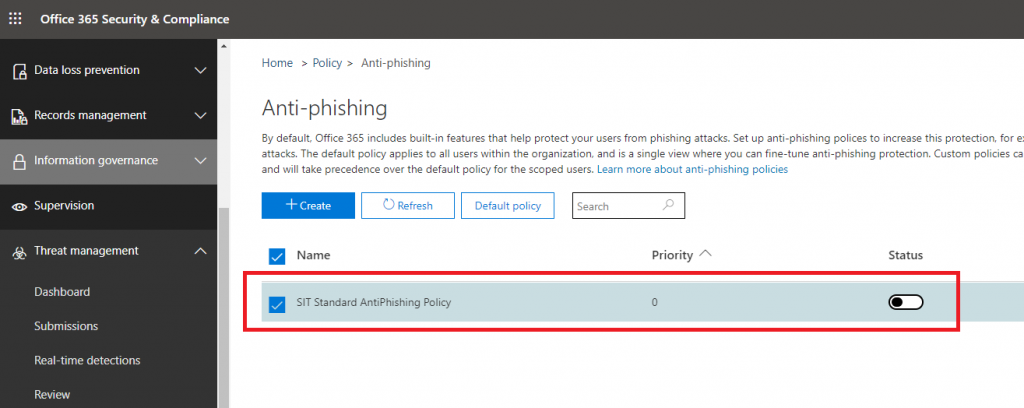Expand Records management chevron
This screenshot has width=1024, height=408.
tap(200, 116)
